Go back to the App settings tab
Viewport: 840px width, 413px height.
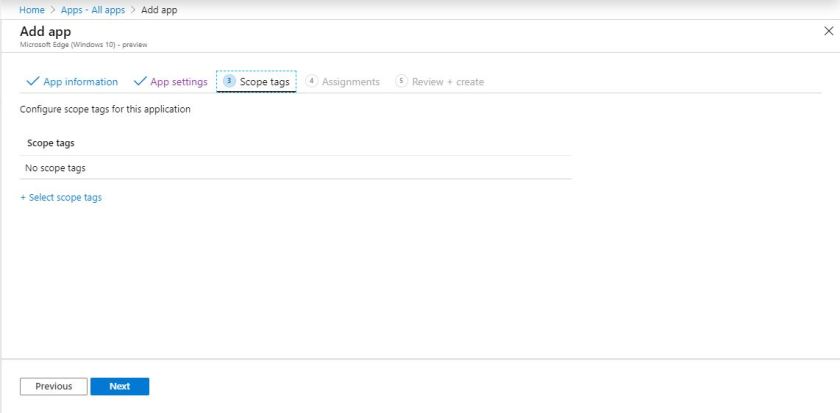[178, 82]
